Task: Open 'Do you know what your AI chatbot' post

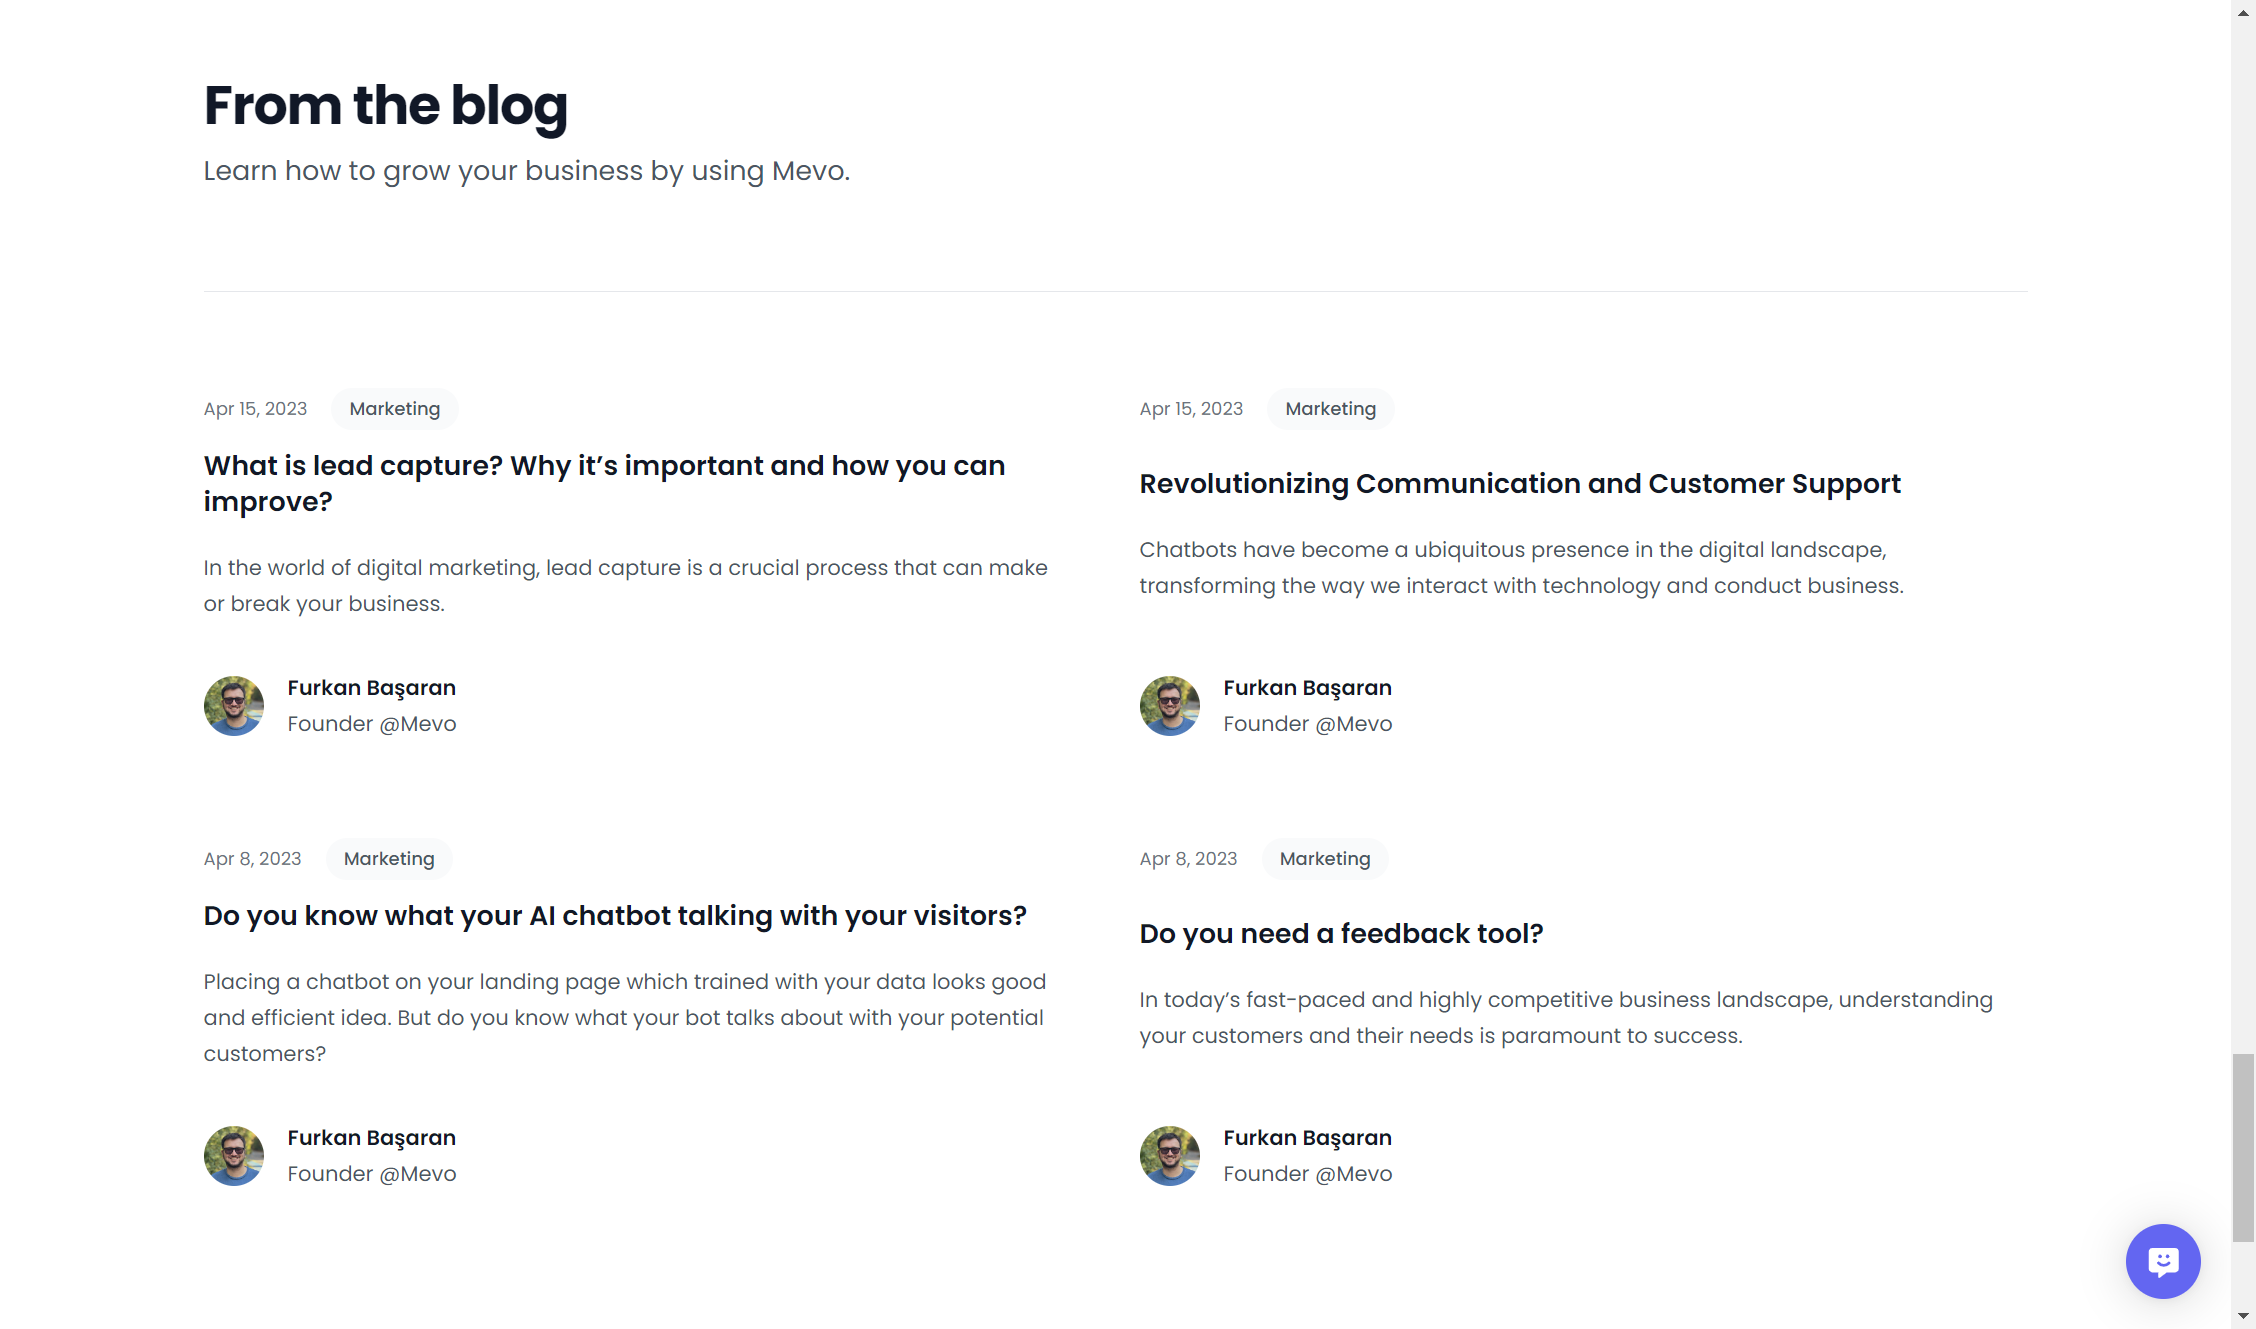Action: pyautogui.click(x=615, y=915)
